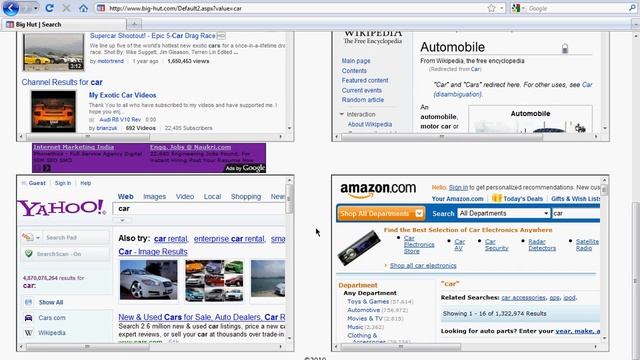Open Wikipedia Random article link
Screen dimensions: 640x360
point(362,100)
